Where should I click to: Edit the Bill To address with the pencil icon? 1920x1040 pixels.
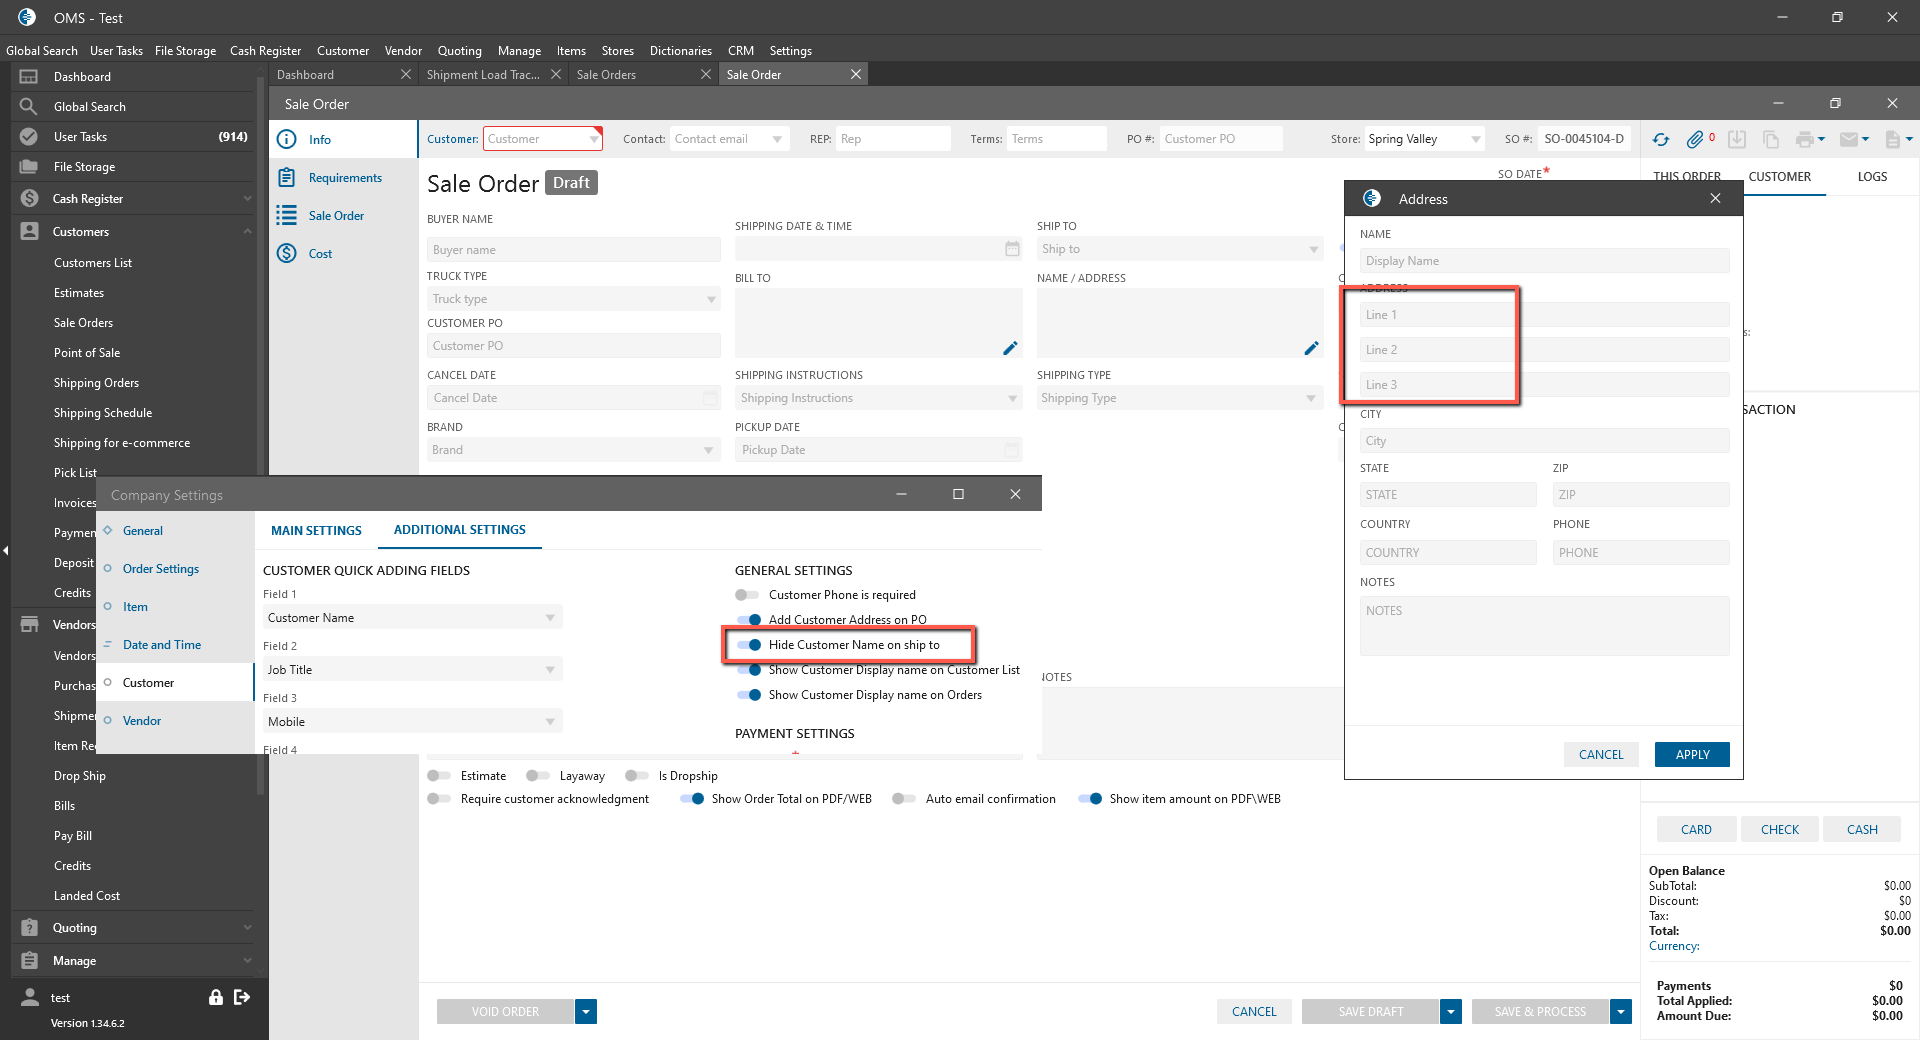pos(1010,348)
